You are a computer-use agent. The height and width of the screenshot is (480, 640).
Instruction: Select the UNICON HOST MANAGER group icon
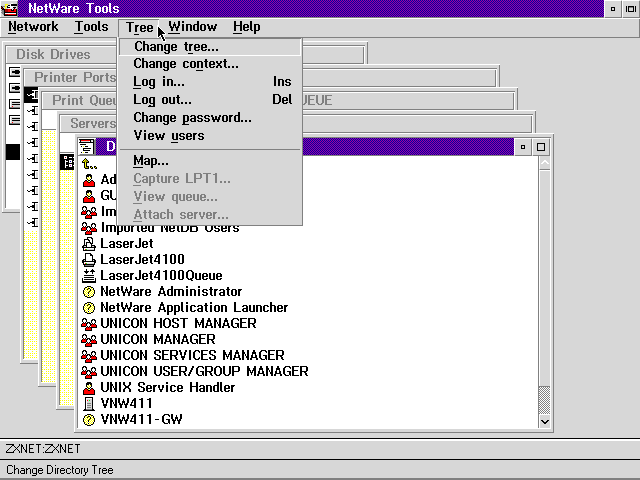click(x=88, y=323)
